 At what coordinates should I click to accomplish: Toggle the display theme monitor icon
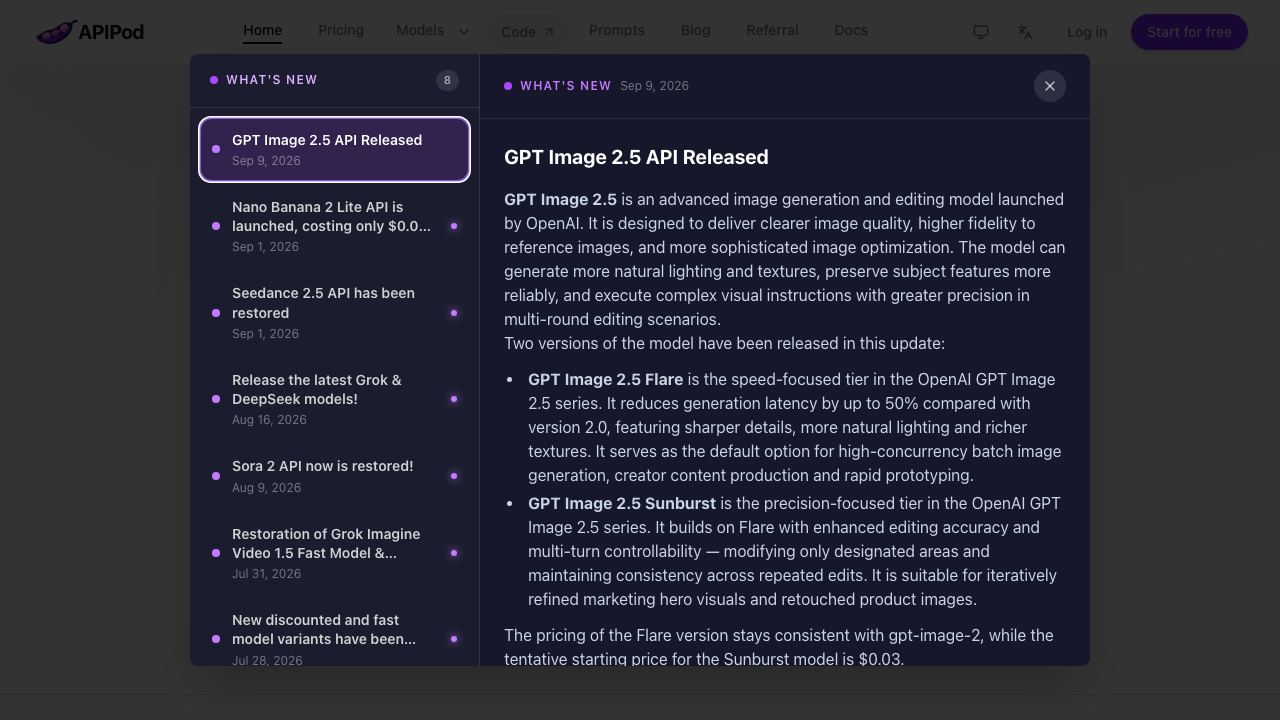click(981, 32)
